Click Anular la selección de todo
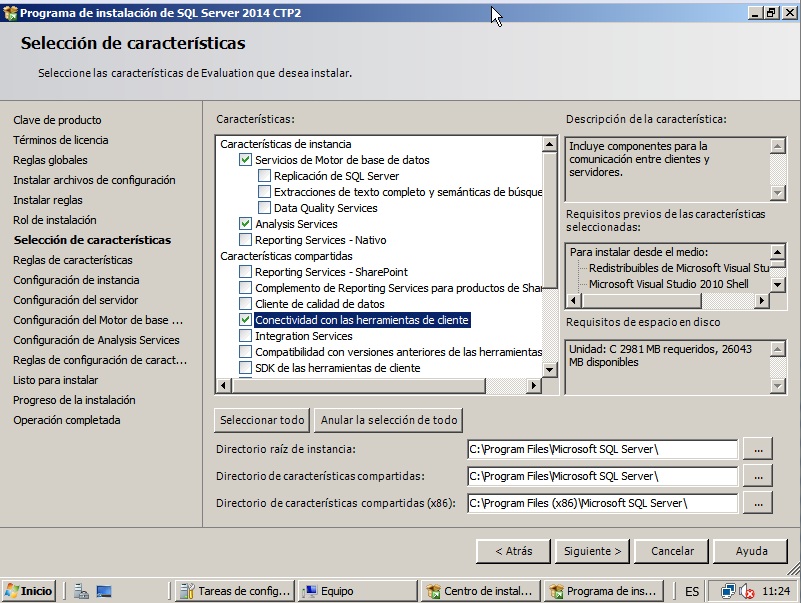Image resolution: width=801 pixels, height=603 pixels. 389,420
